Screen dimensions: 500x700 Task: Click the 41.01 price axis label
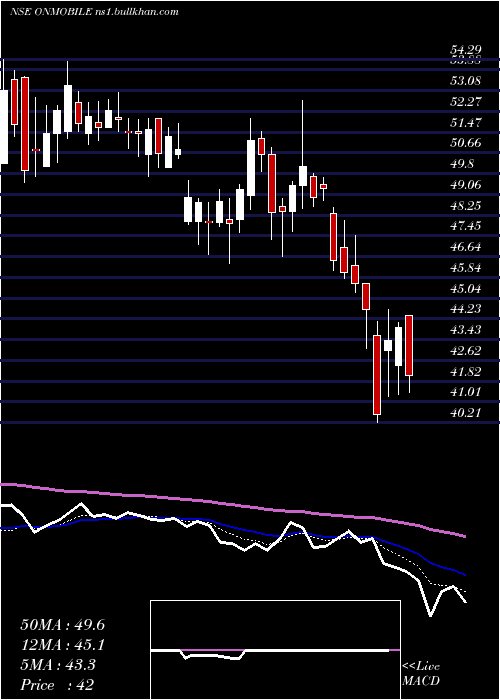coord(465,392)
